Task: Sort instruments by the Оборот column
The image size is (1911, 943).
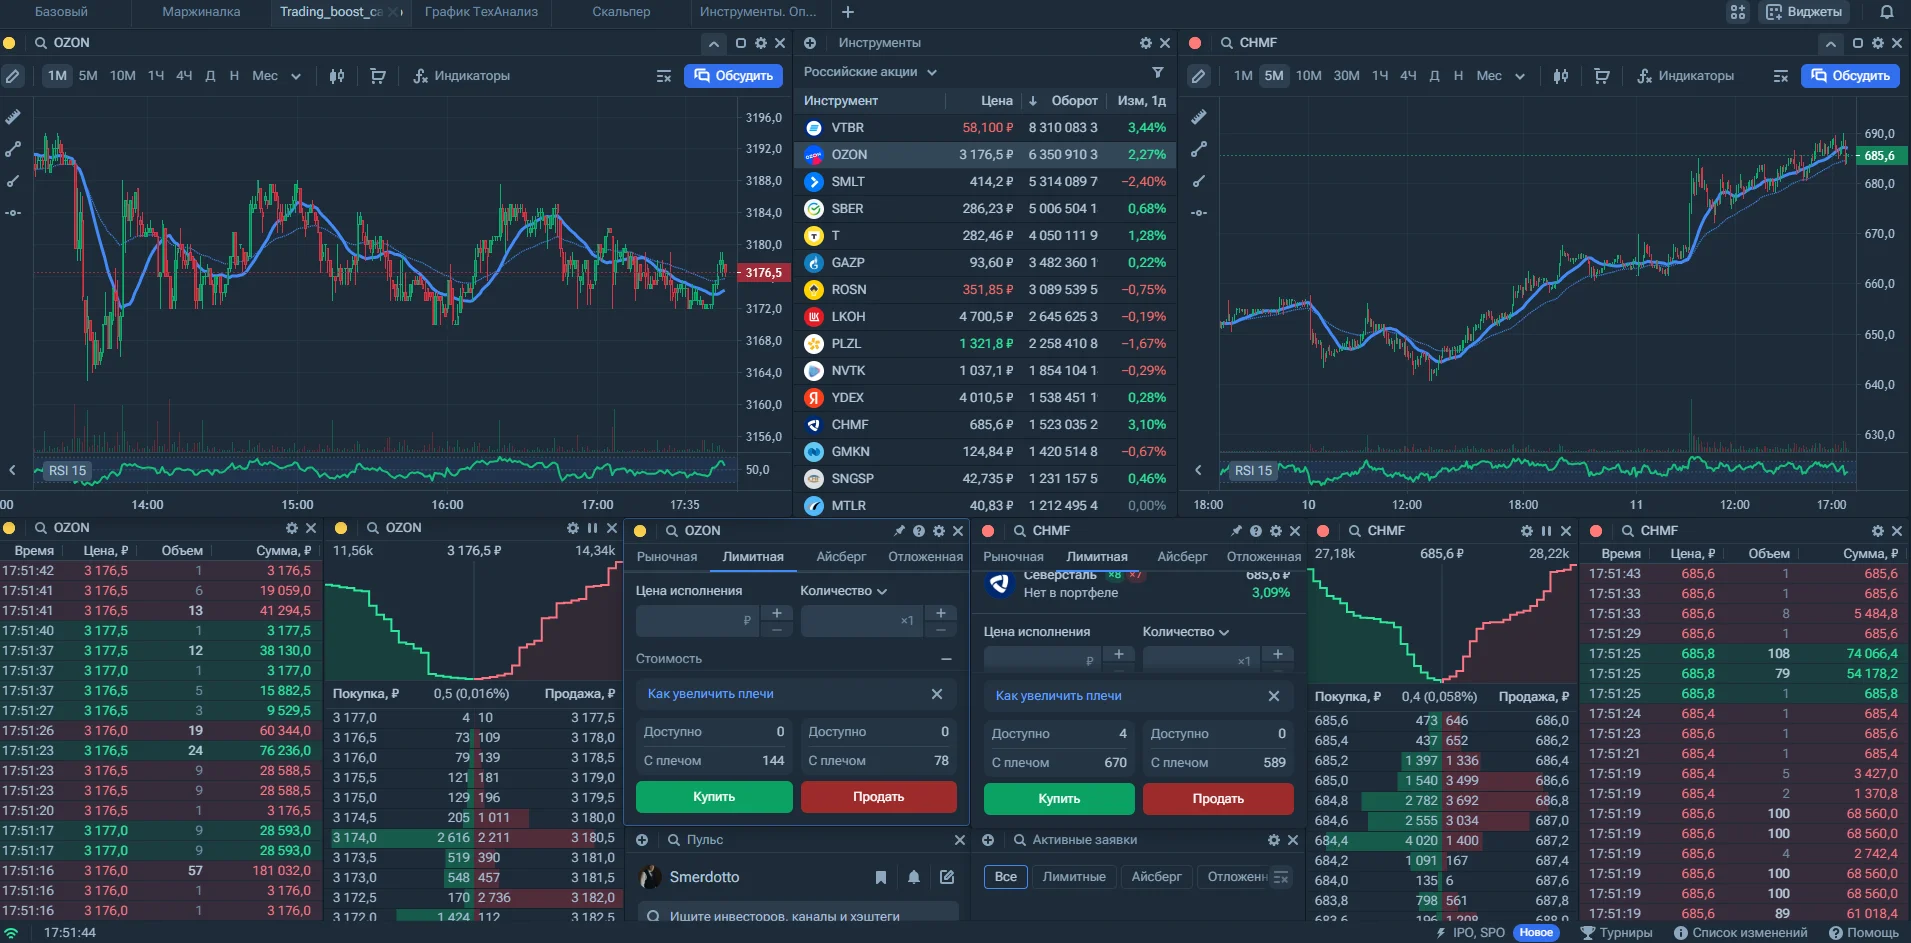Action: pos(1075,101)
